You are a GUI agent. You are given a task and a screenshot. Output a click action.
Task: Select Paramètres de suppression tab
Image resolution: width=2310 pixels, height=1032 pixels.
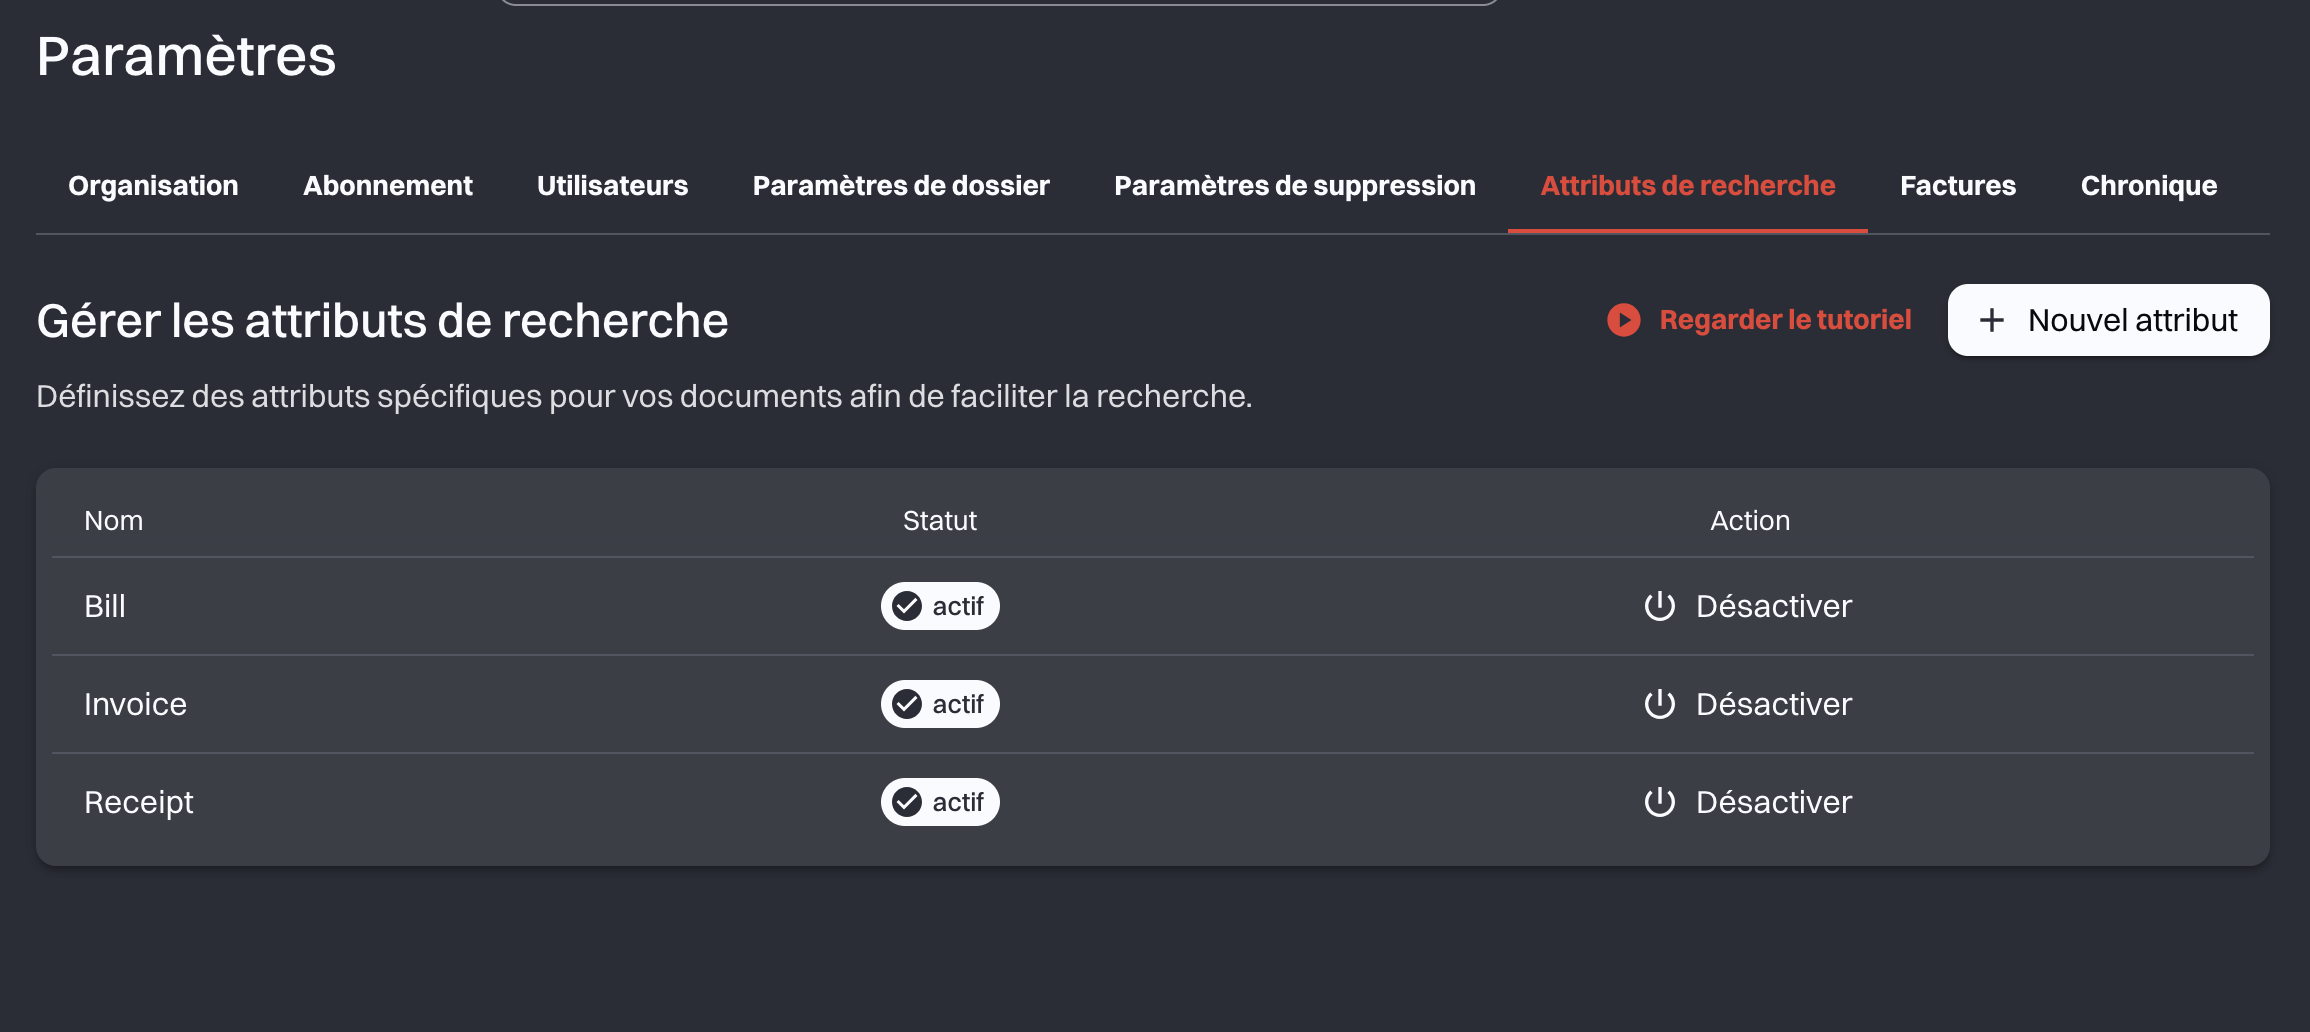pyautogui.click(x=1295, y=186)
